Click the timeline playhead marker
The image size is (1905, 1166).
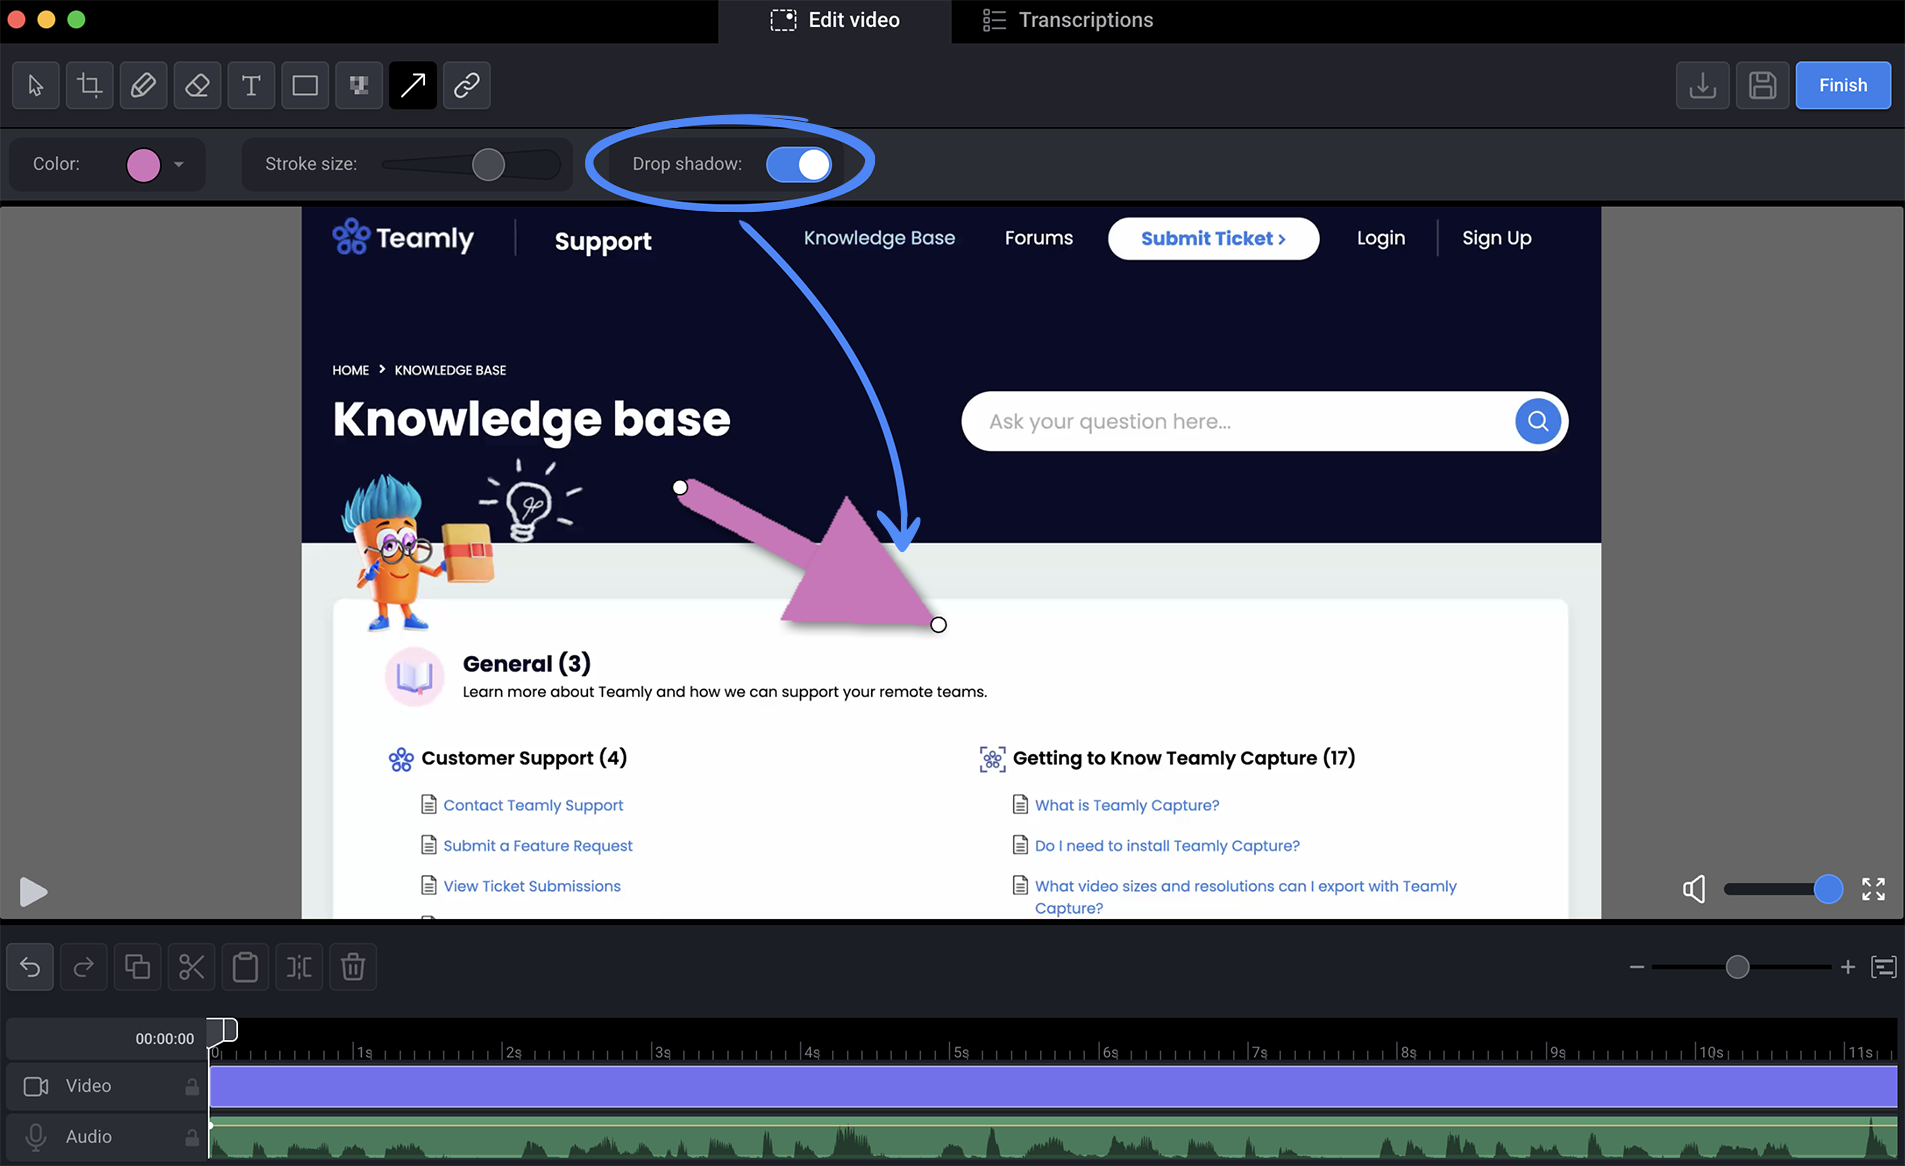pos(223,1030)
